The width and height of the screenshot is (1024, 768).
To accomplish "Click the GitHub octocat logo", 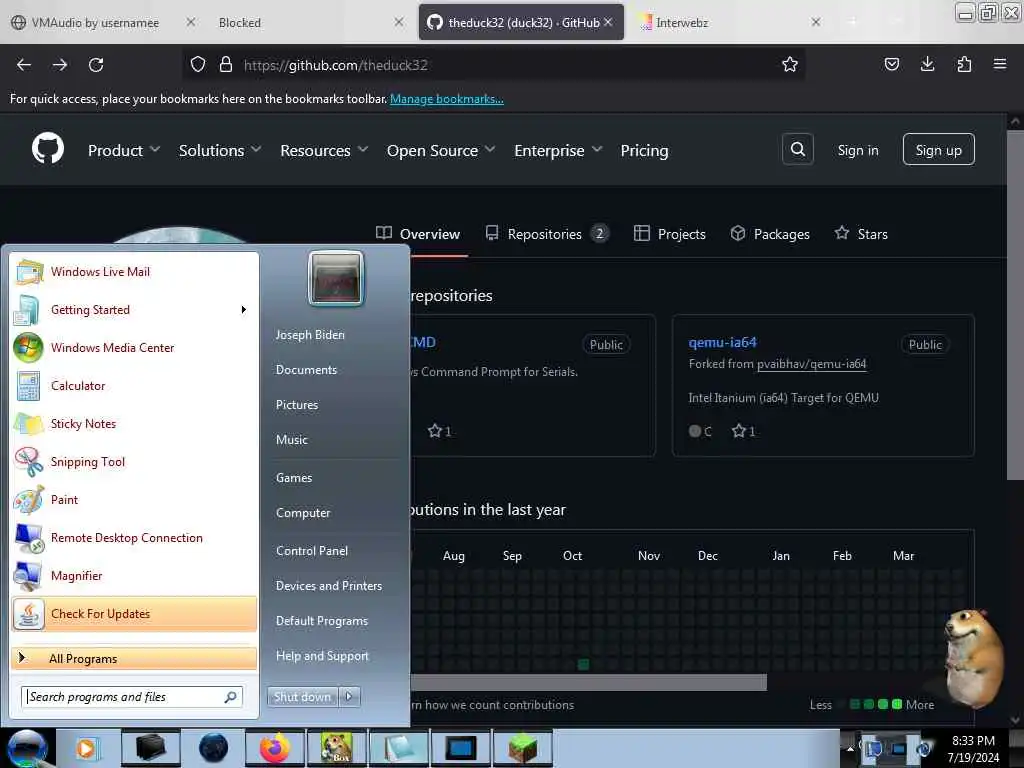I will [48, 149].
